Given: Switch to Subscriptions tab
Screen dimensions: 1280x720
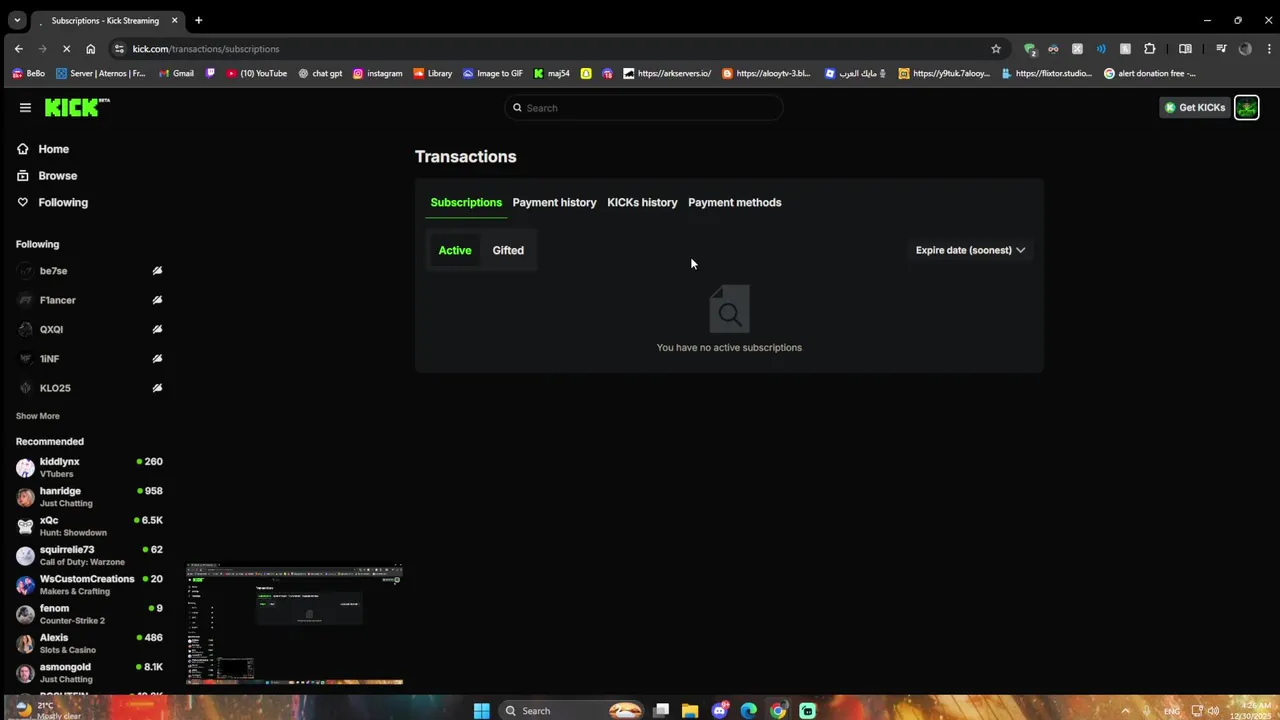Looking at the screenshot, I should pyautogui.click(x=466, y=202).
